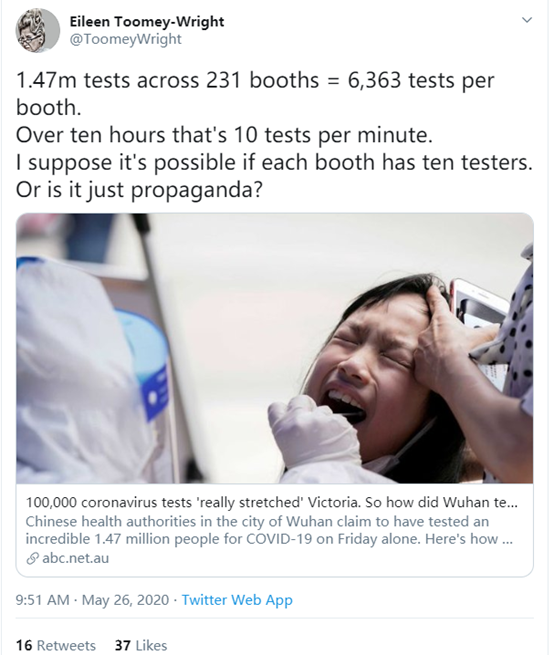
Task: Click the abc.net.au link icon
Action: (32, 559)
